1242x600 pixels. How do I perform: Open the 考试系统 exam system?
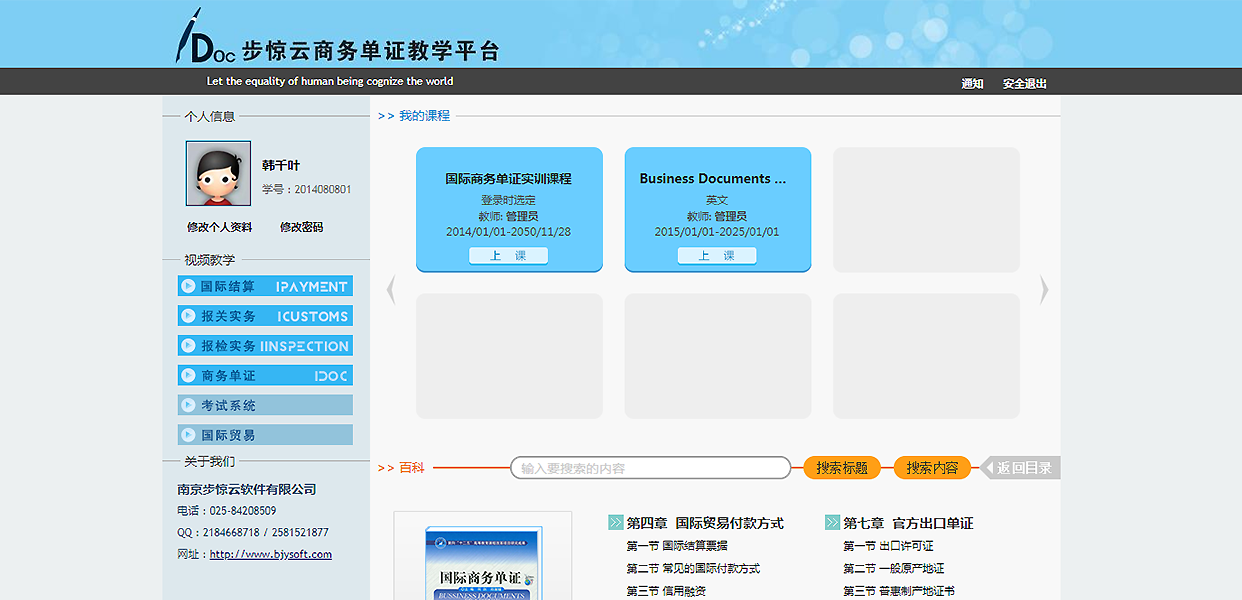click(x=265, y=405)
